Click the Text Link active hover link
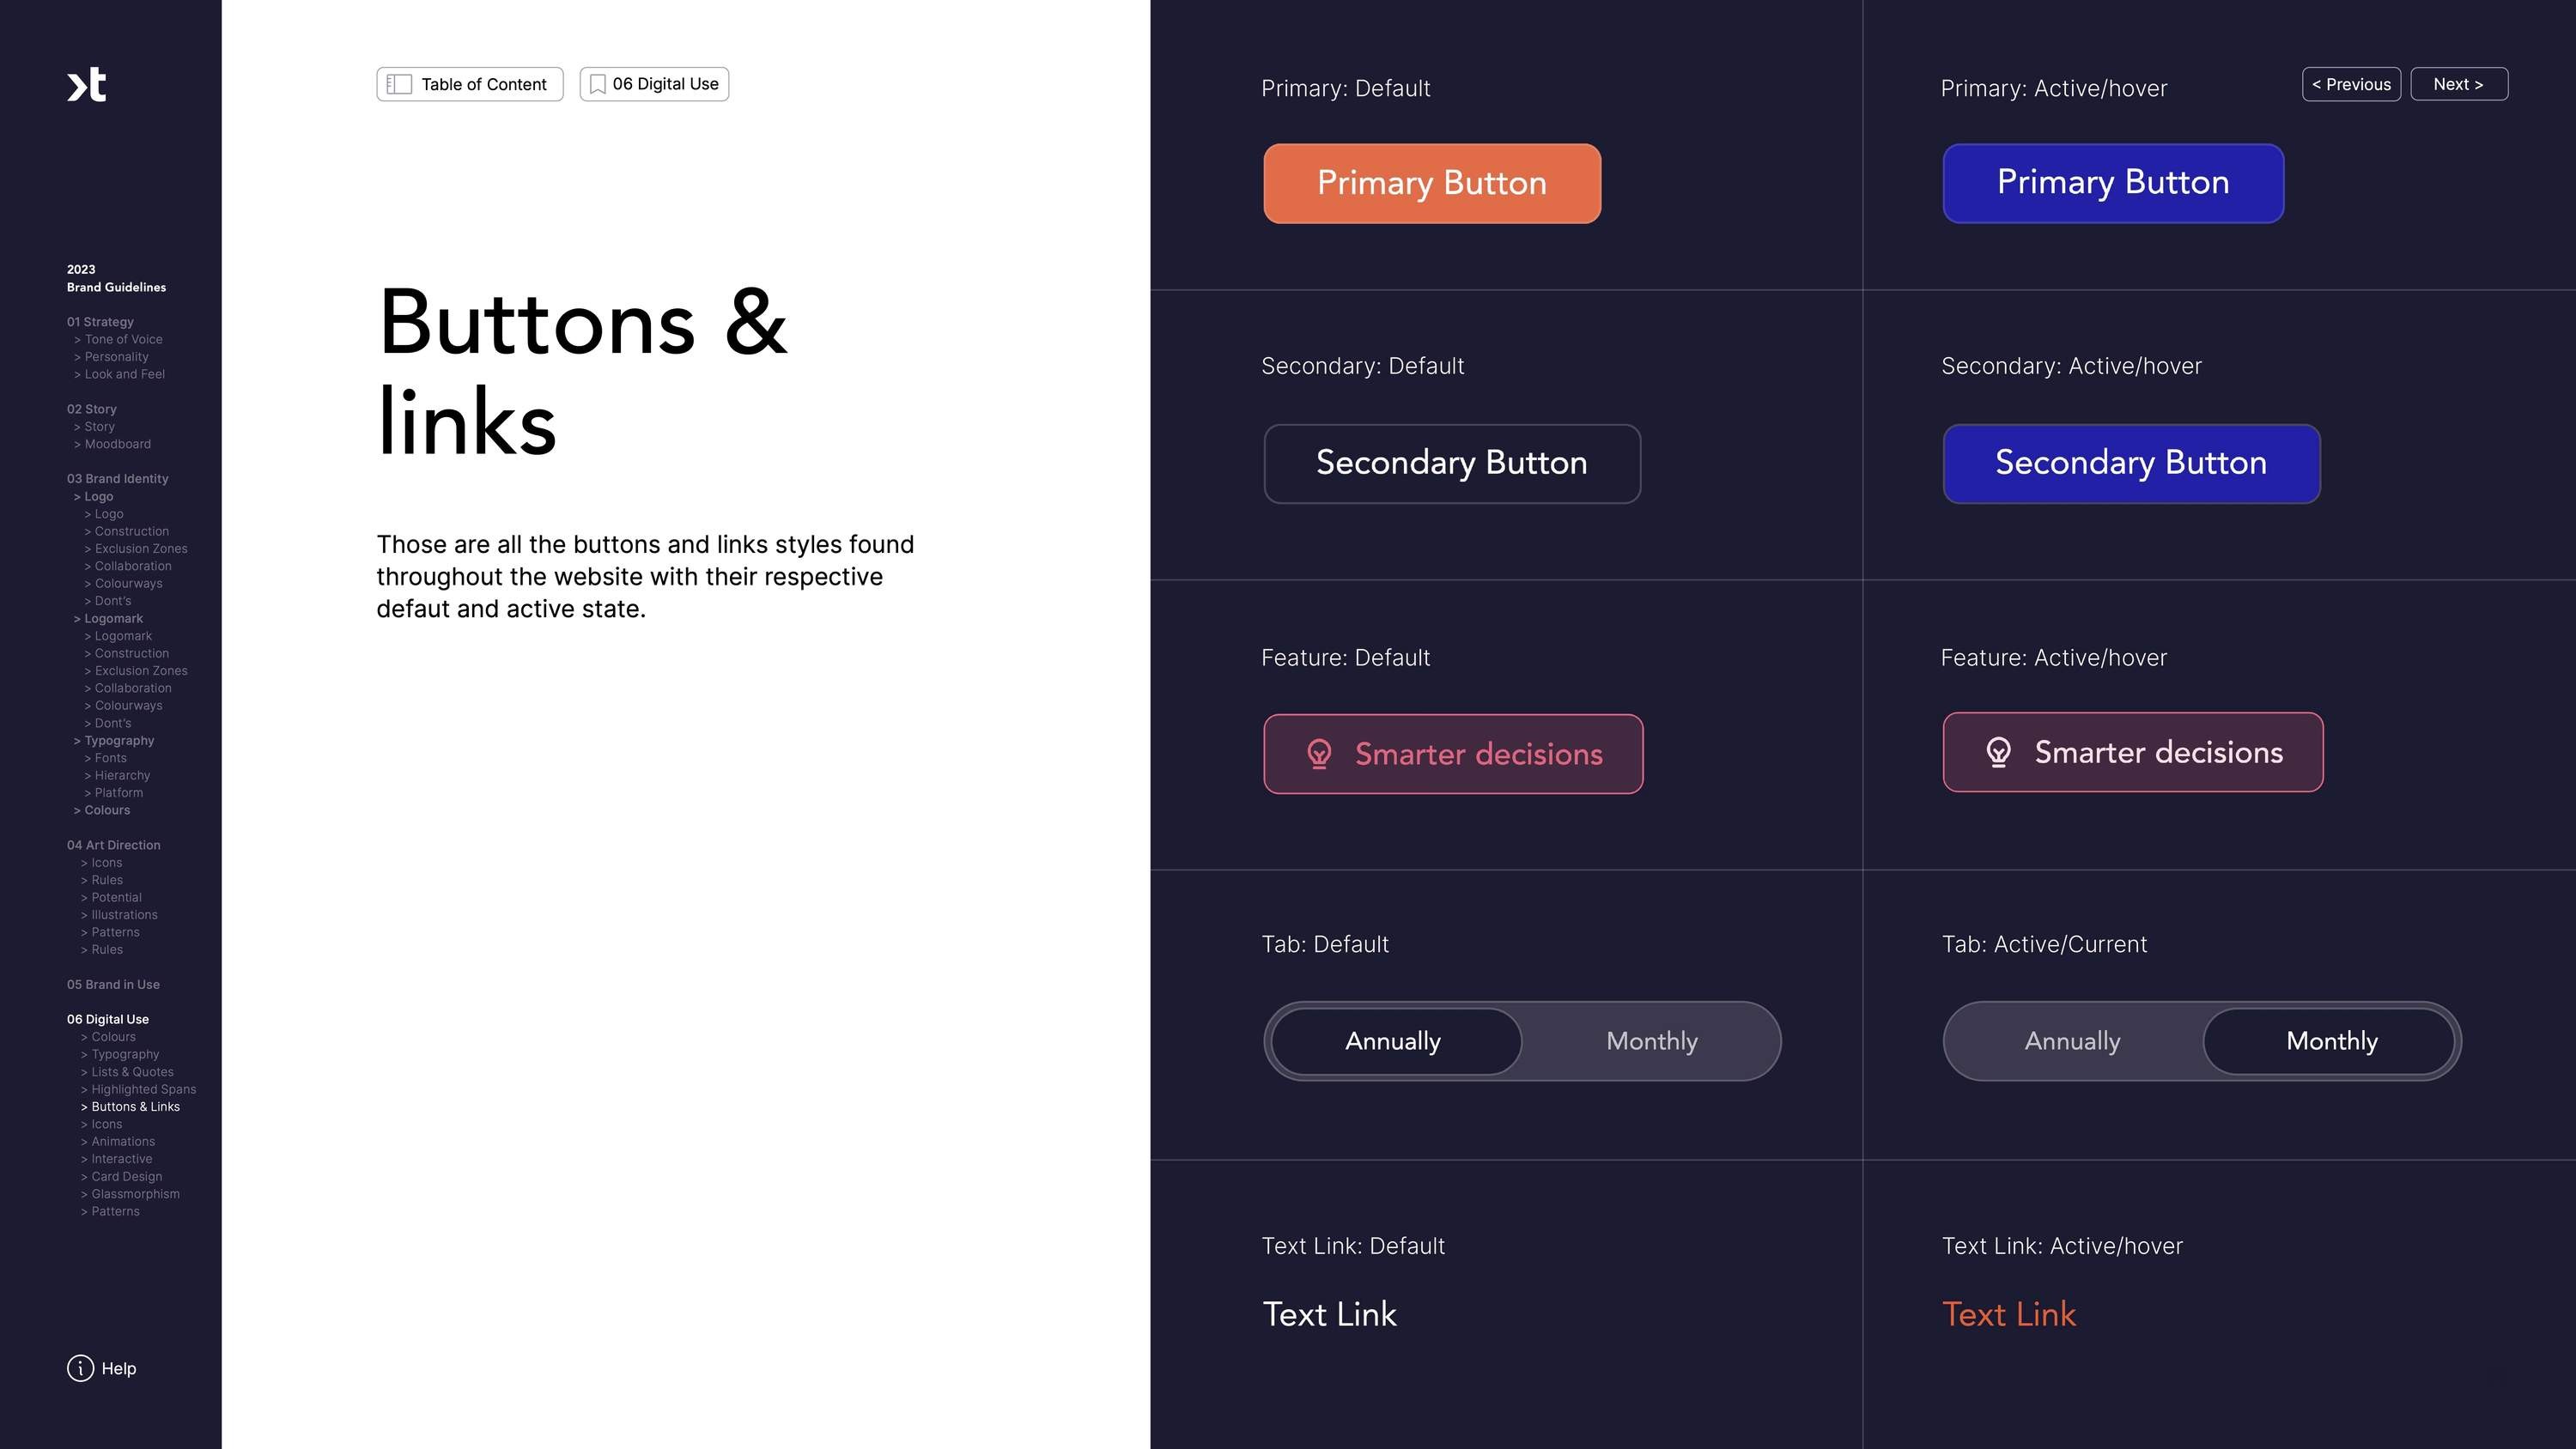The height and width of the screenshot is (1449, 2576). click(2008, 1314)
